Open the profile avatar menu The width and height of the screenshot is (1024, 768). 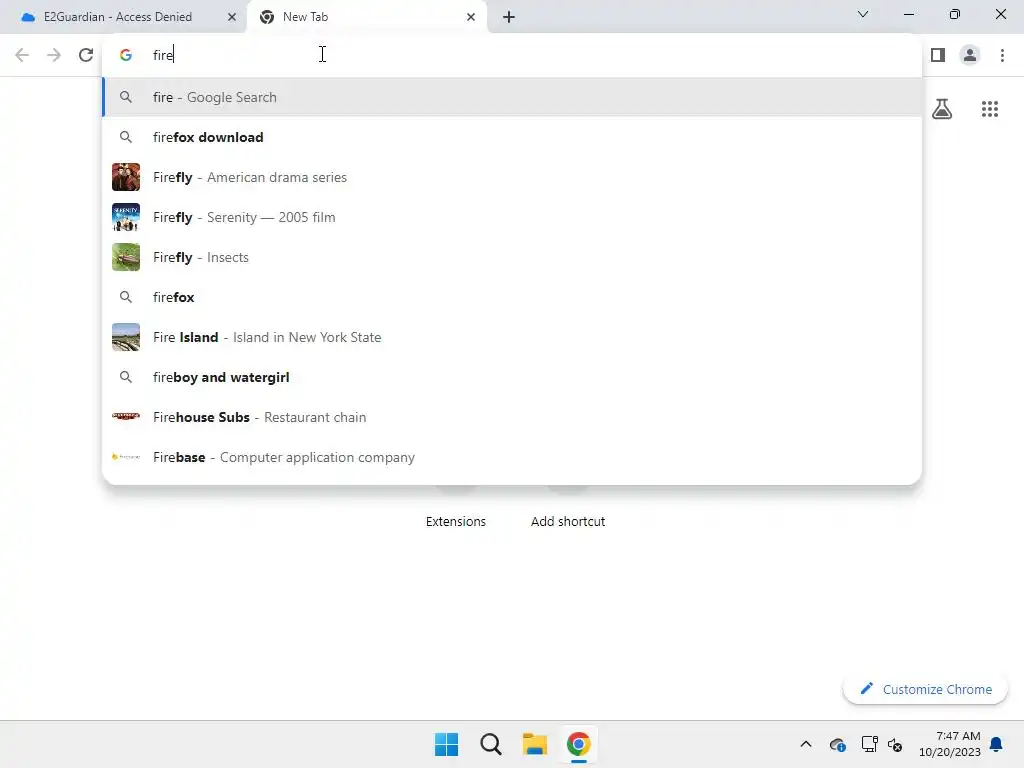[x=970, y=55]
